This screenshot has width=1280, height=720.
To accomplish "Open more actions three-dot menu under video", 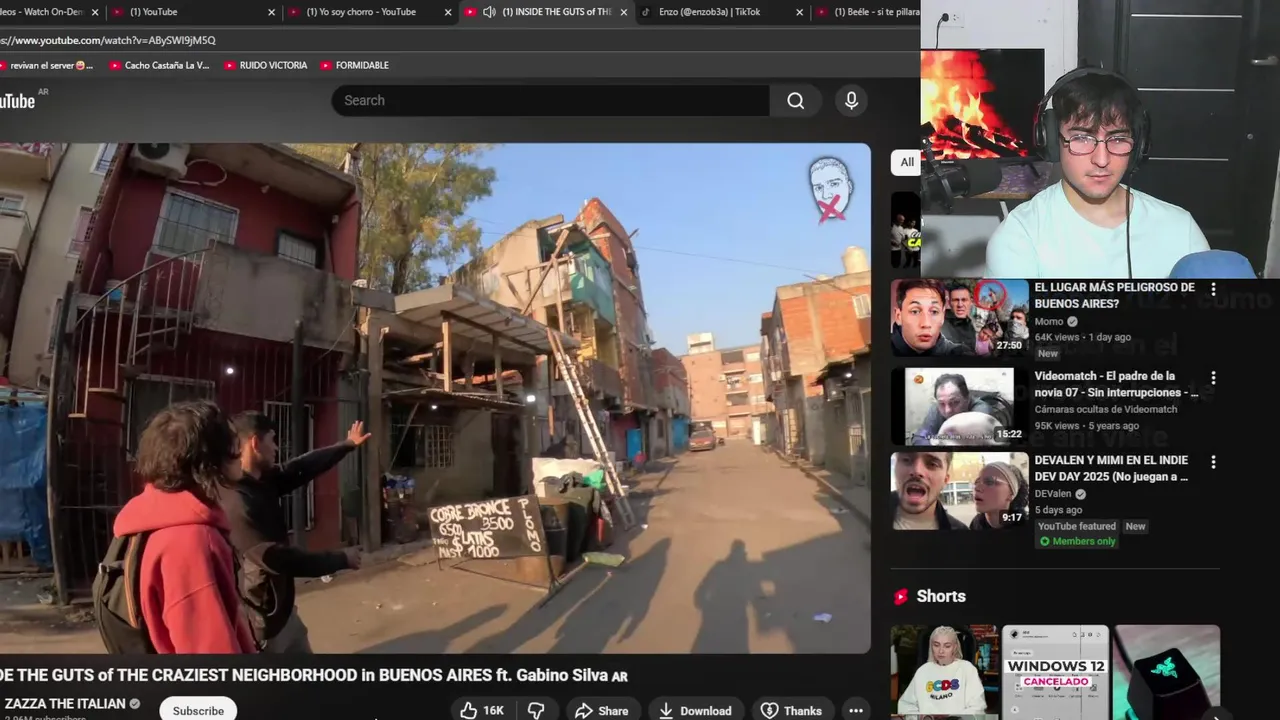I will [856, 710].
